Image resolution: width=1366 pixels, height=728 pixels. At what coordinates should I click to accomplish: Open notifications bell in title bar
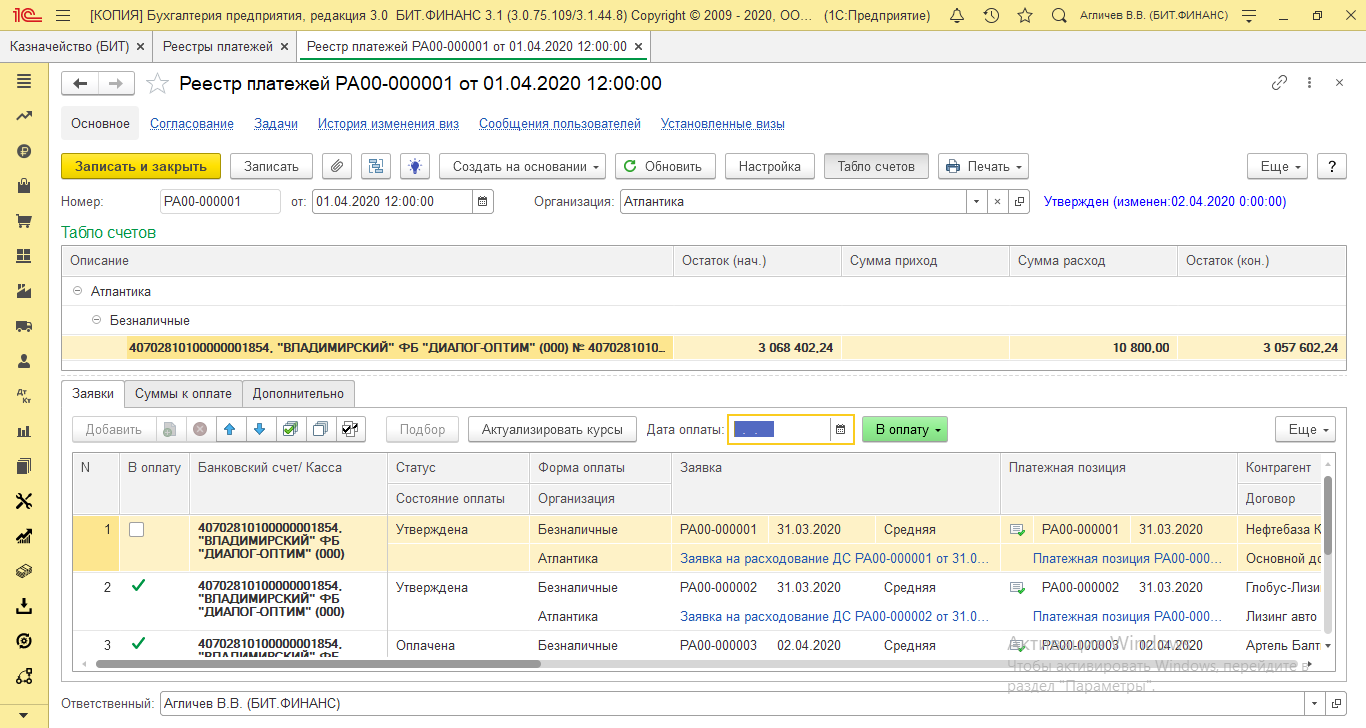click(957, 16)
